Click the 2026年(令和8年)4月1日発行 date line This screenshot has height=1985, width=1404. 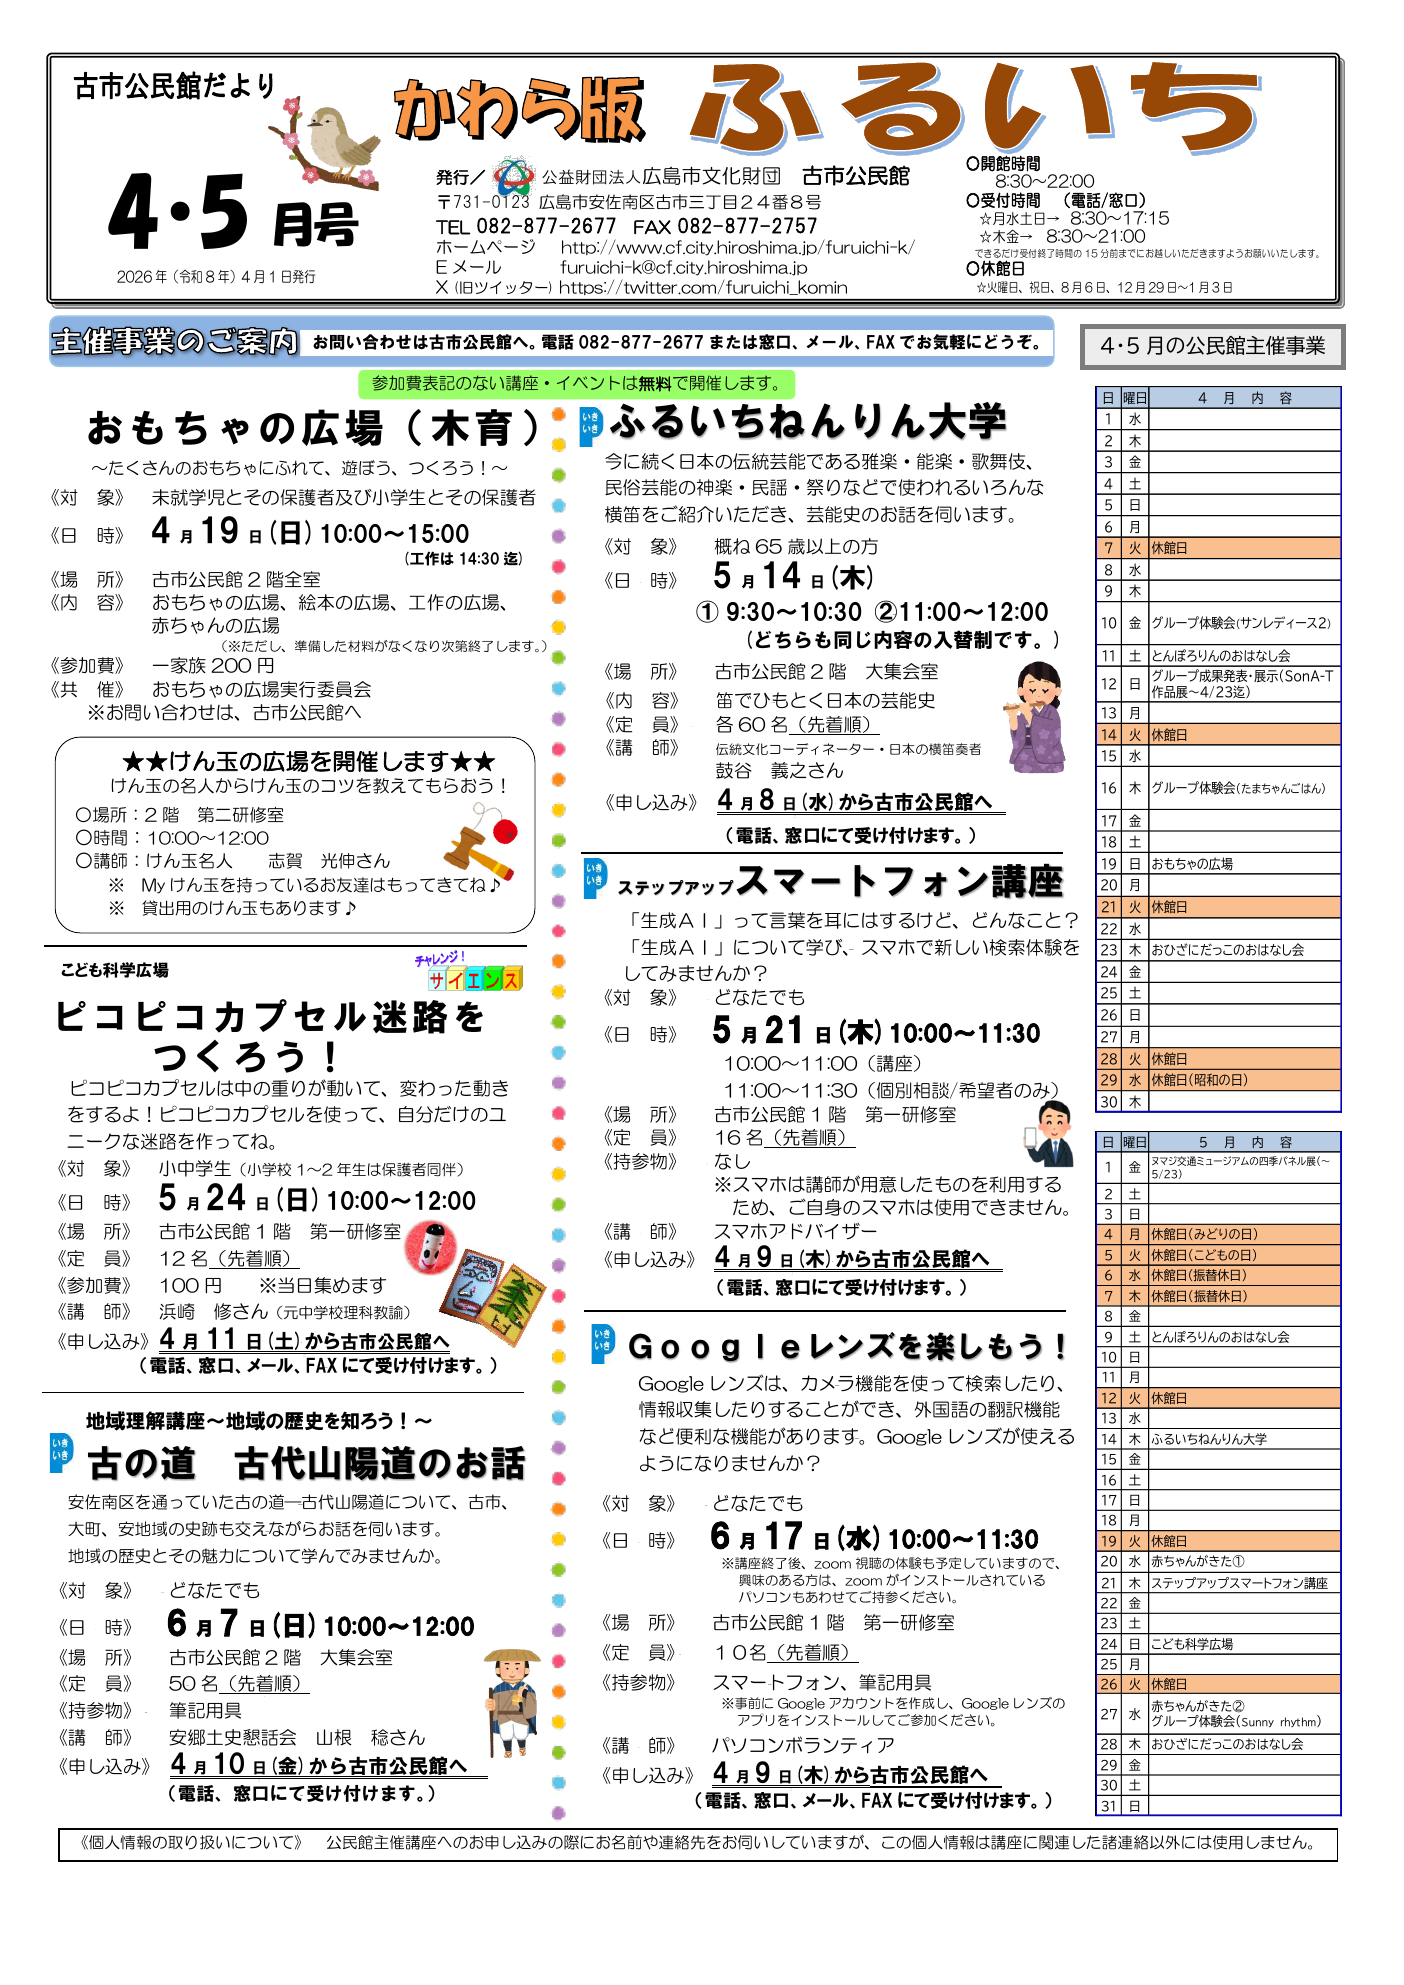click(216, 277)
